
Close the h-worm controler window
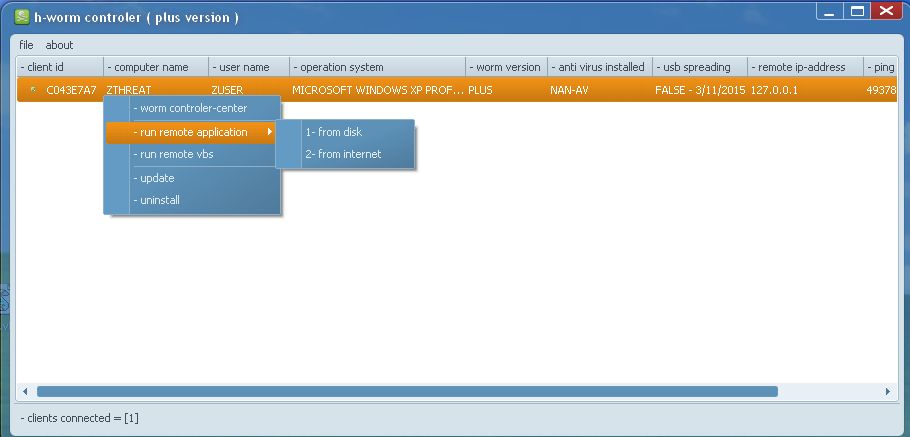(885, 11)
